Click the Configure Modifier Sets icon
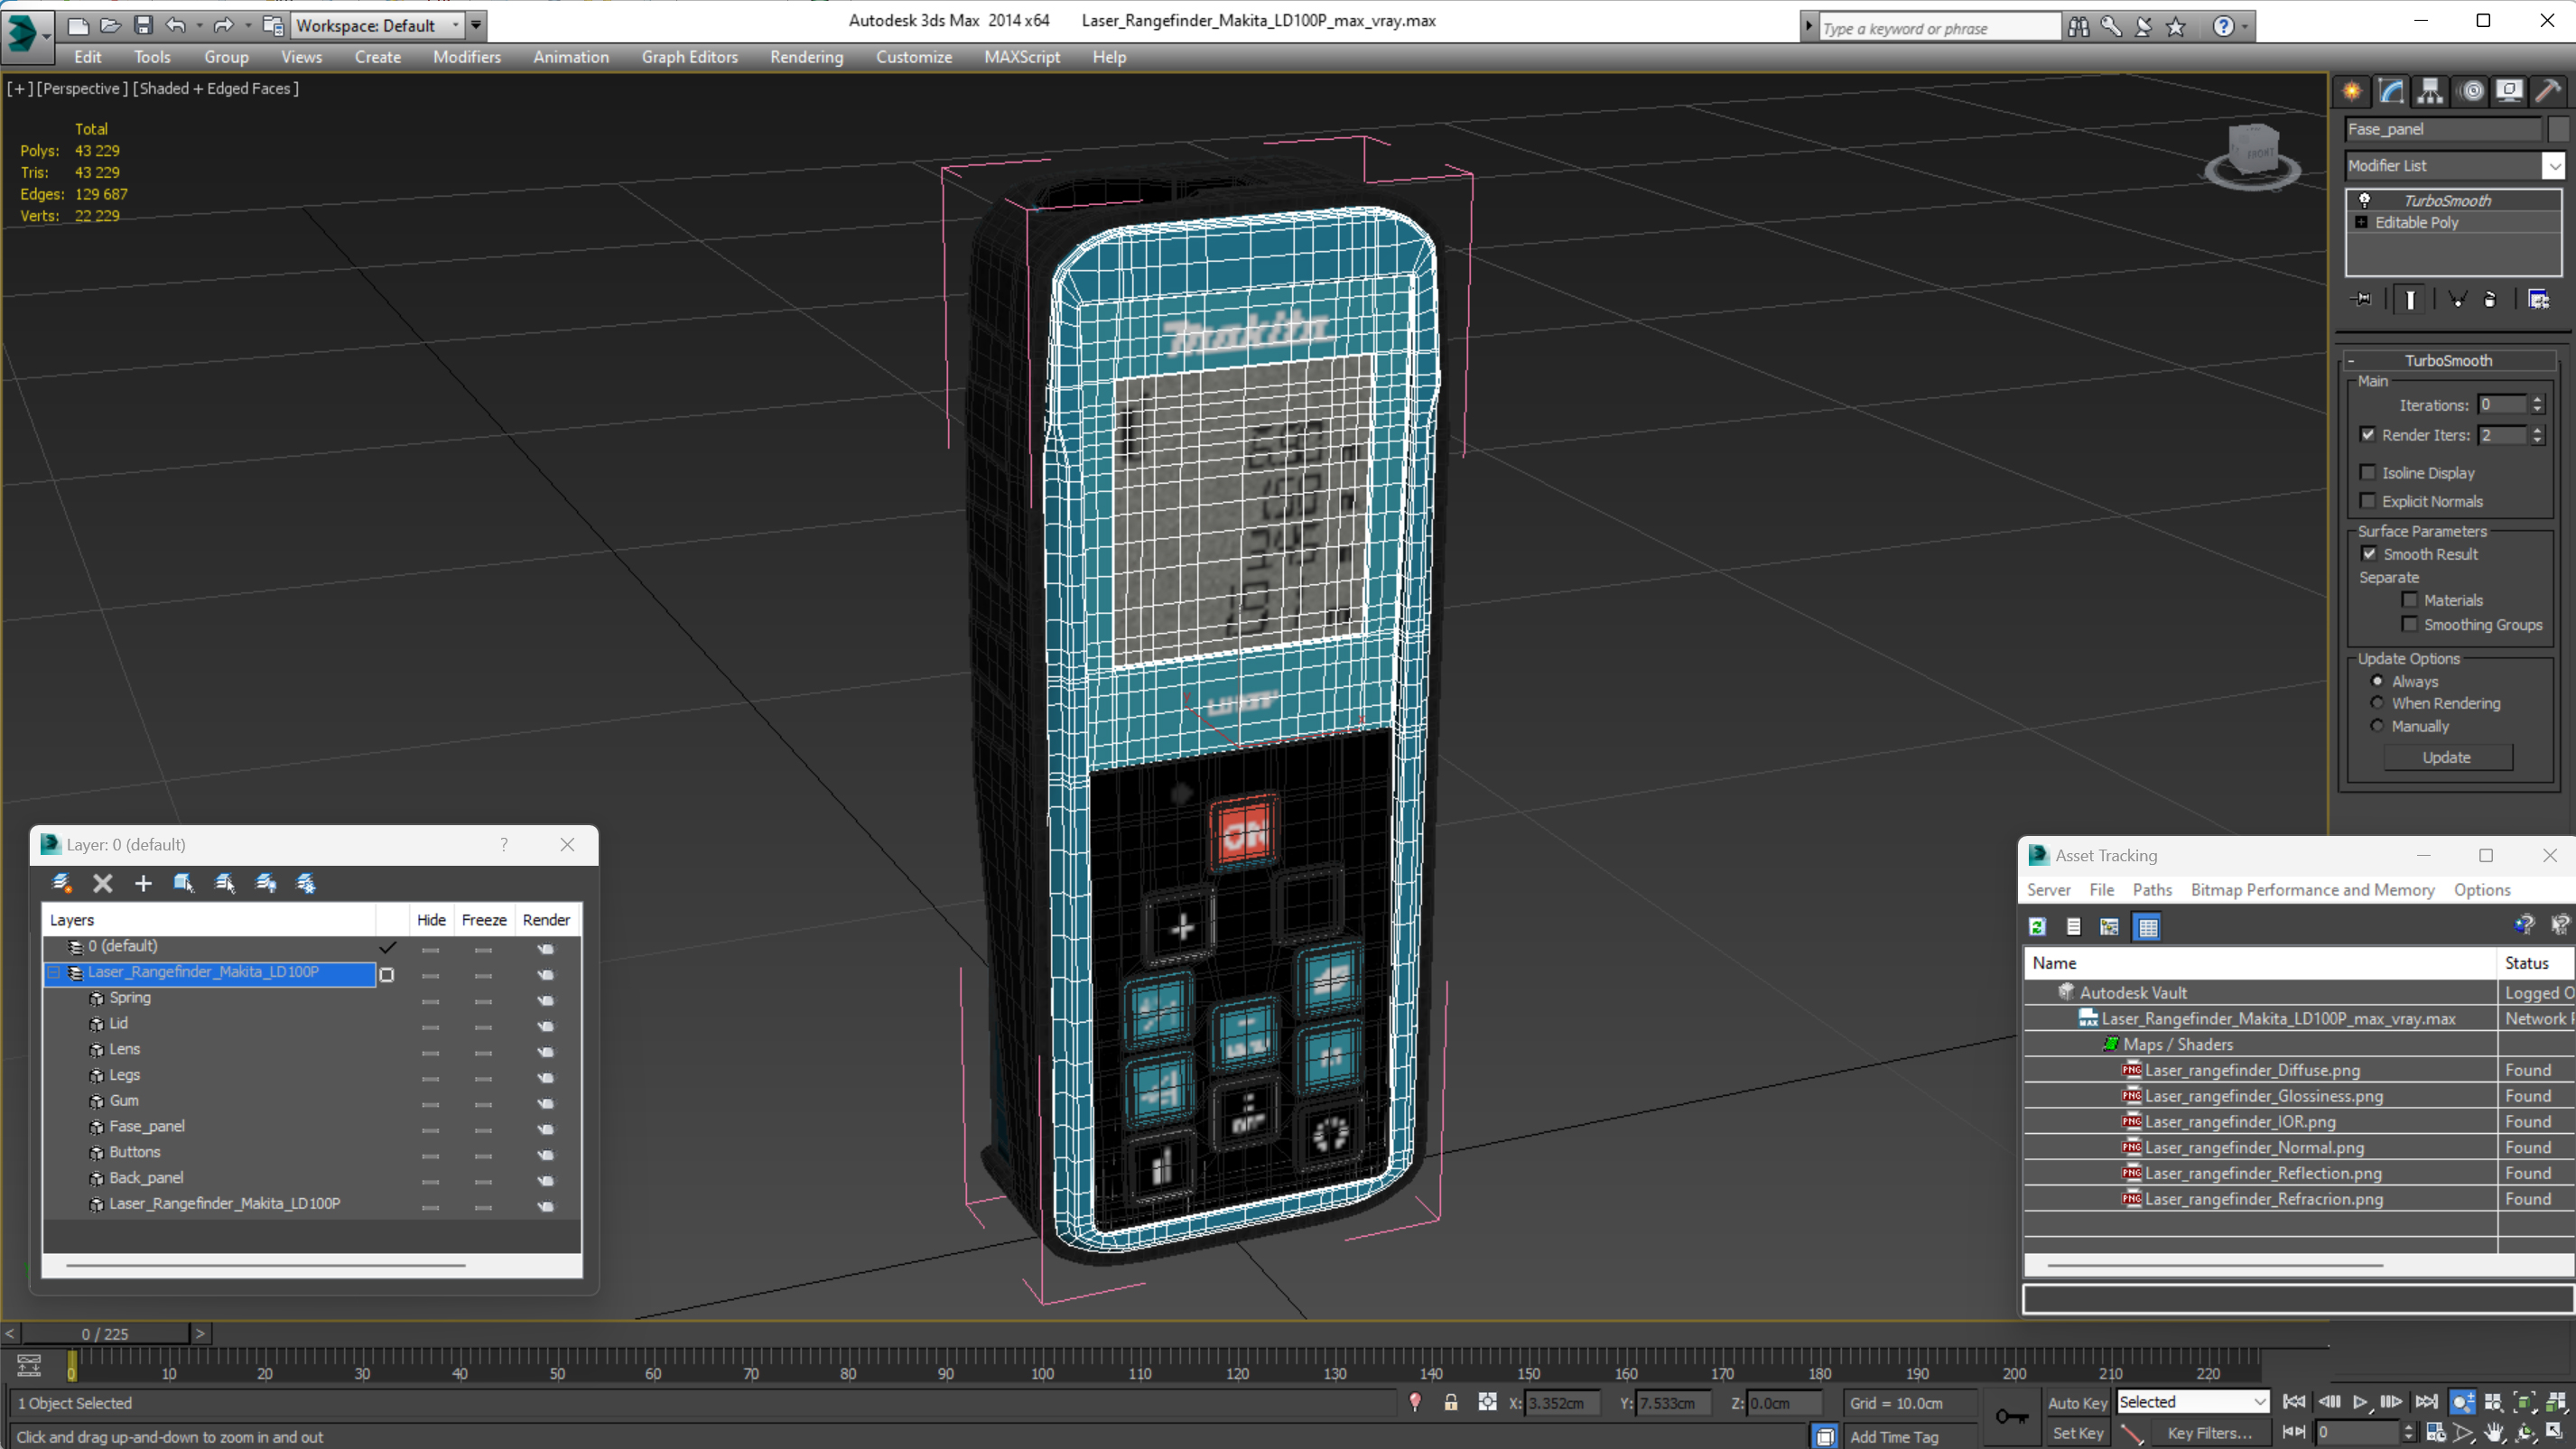 click(x=2538, y=299)
